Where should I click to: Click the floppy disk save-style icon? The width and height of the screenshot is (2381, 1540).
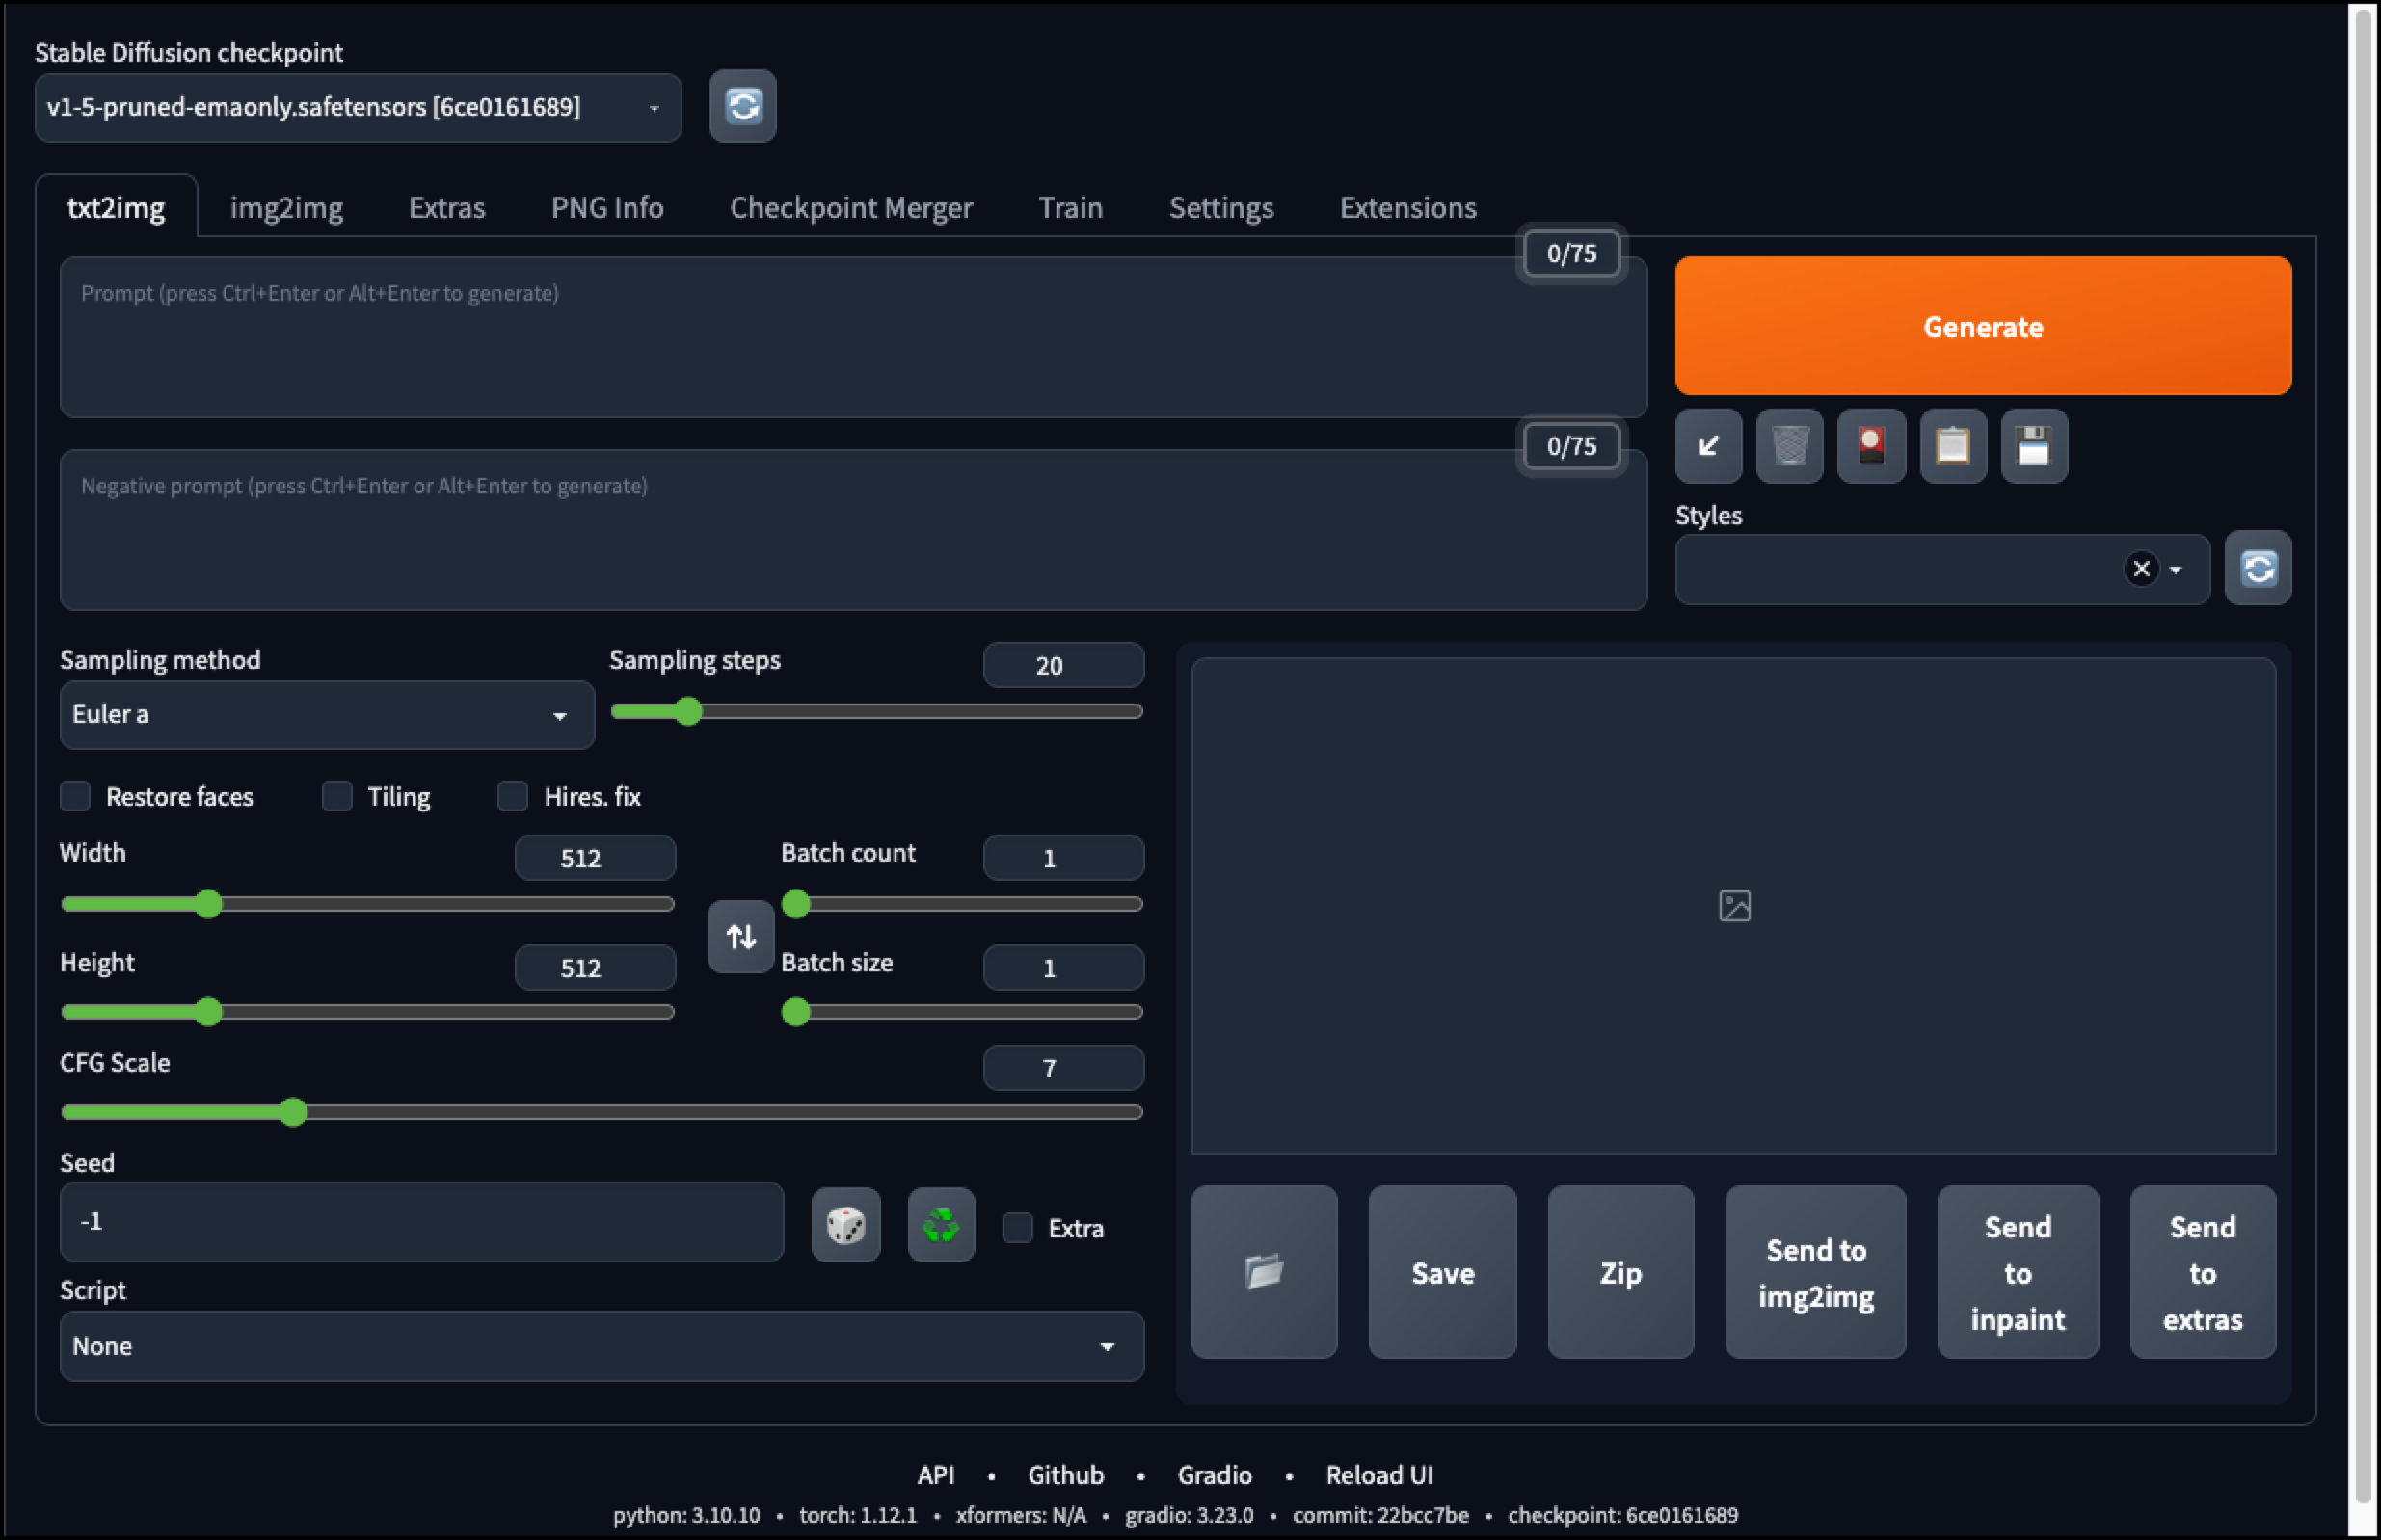tap(2033, 446)
